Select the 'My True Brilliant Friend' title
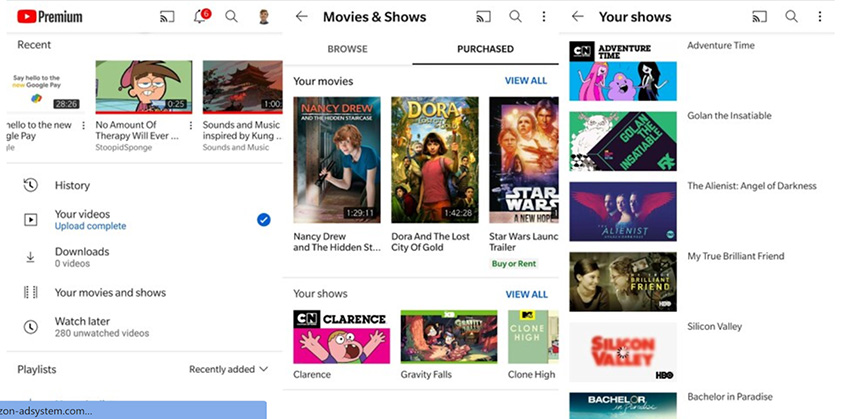855x419 pixels. (x=736, y=256)
